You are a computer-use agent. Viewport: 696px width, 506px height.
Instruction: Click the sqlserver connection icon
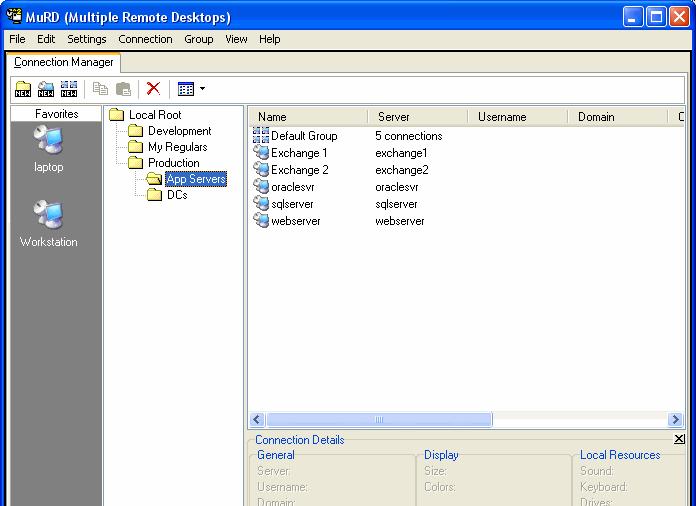pyautogui.click(x=261, y=203)
